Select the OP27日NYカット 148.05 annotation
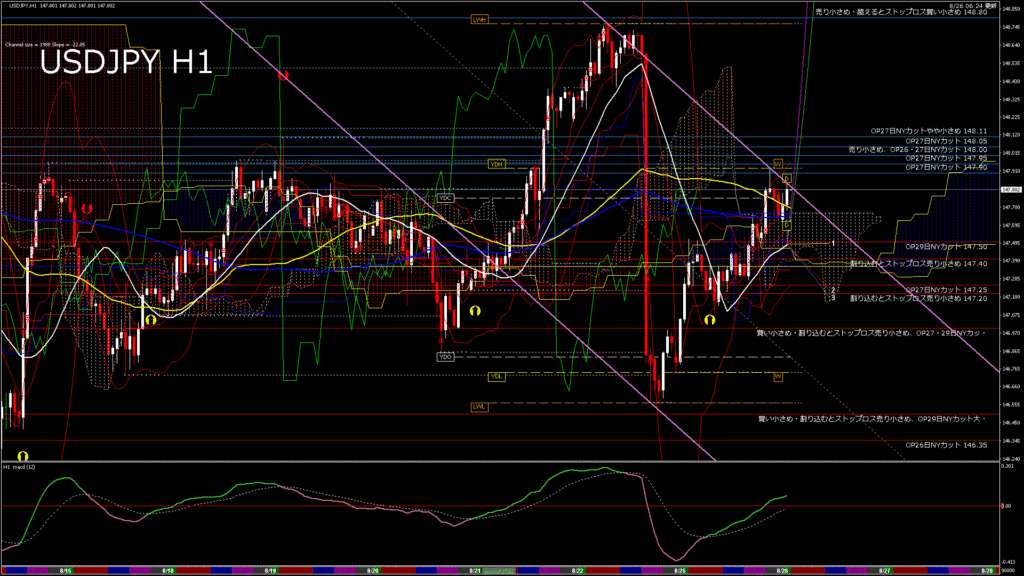The image size is (1024, 576). pos(946,141)
